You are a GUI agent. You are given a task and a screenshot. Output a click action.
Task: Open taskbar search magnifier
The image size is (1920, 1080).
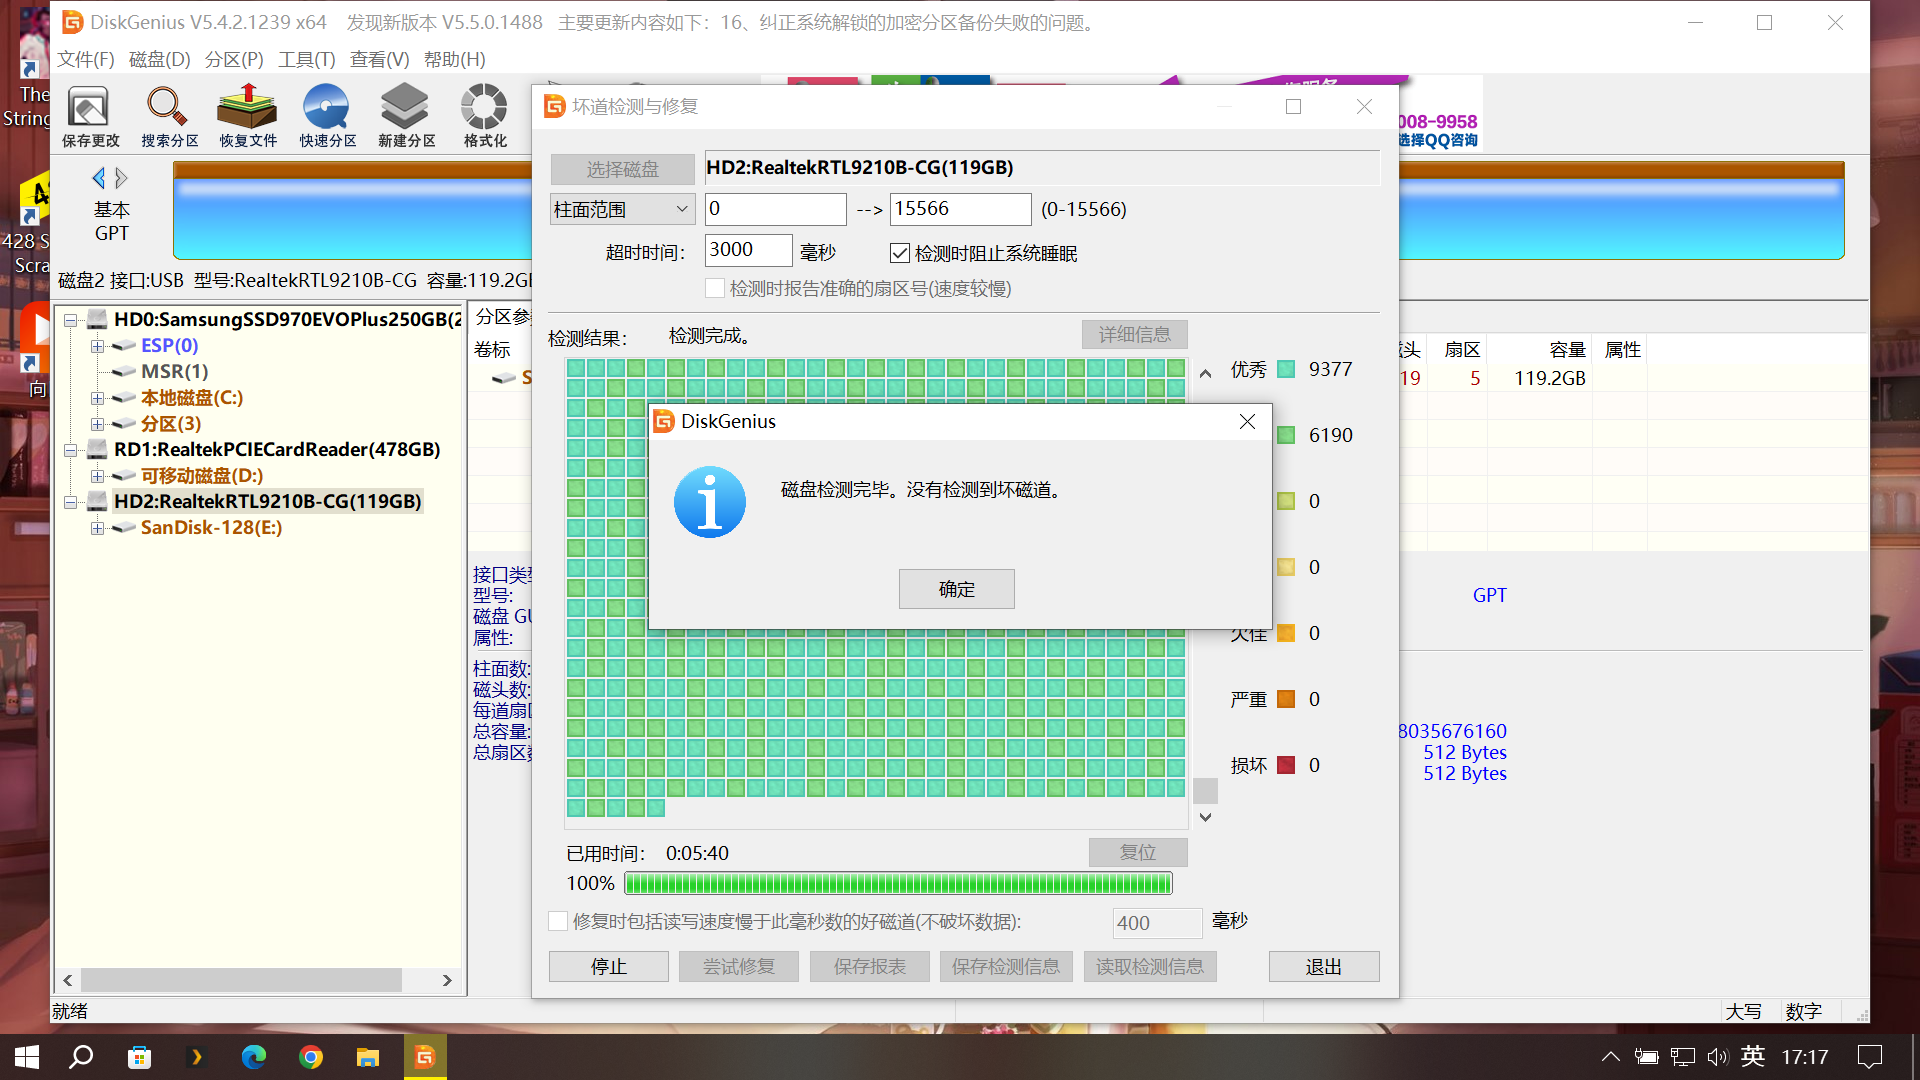[x=81, y=1057]
